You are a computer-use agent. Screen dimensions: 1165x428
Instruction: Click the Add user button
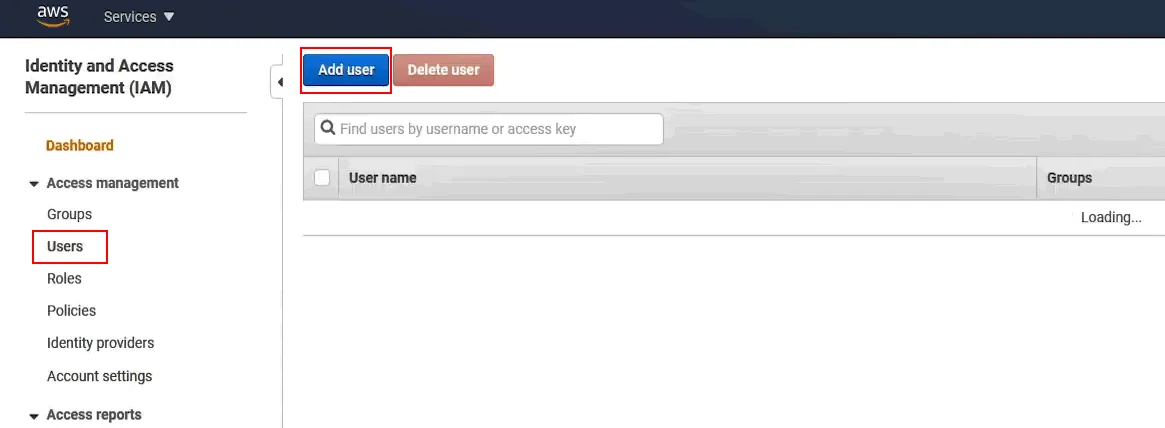tap(346, 71)
